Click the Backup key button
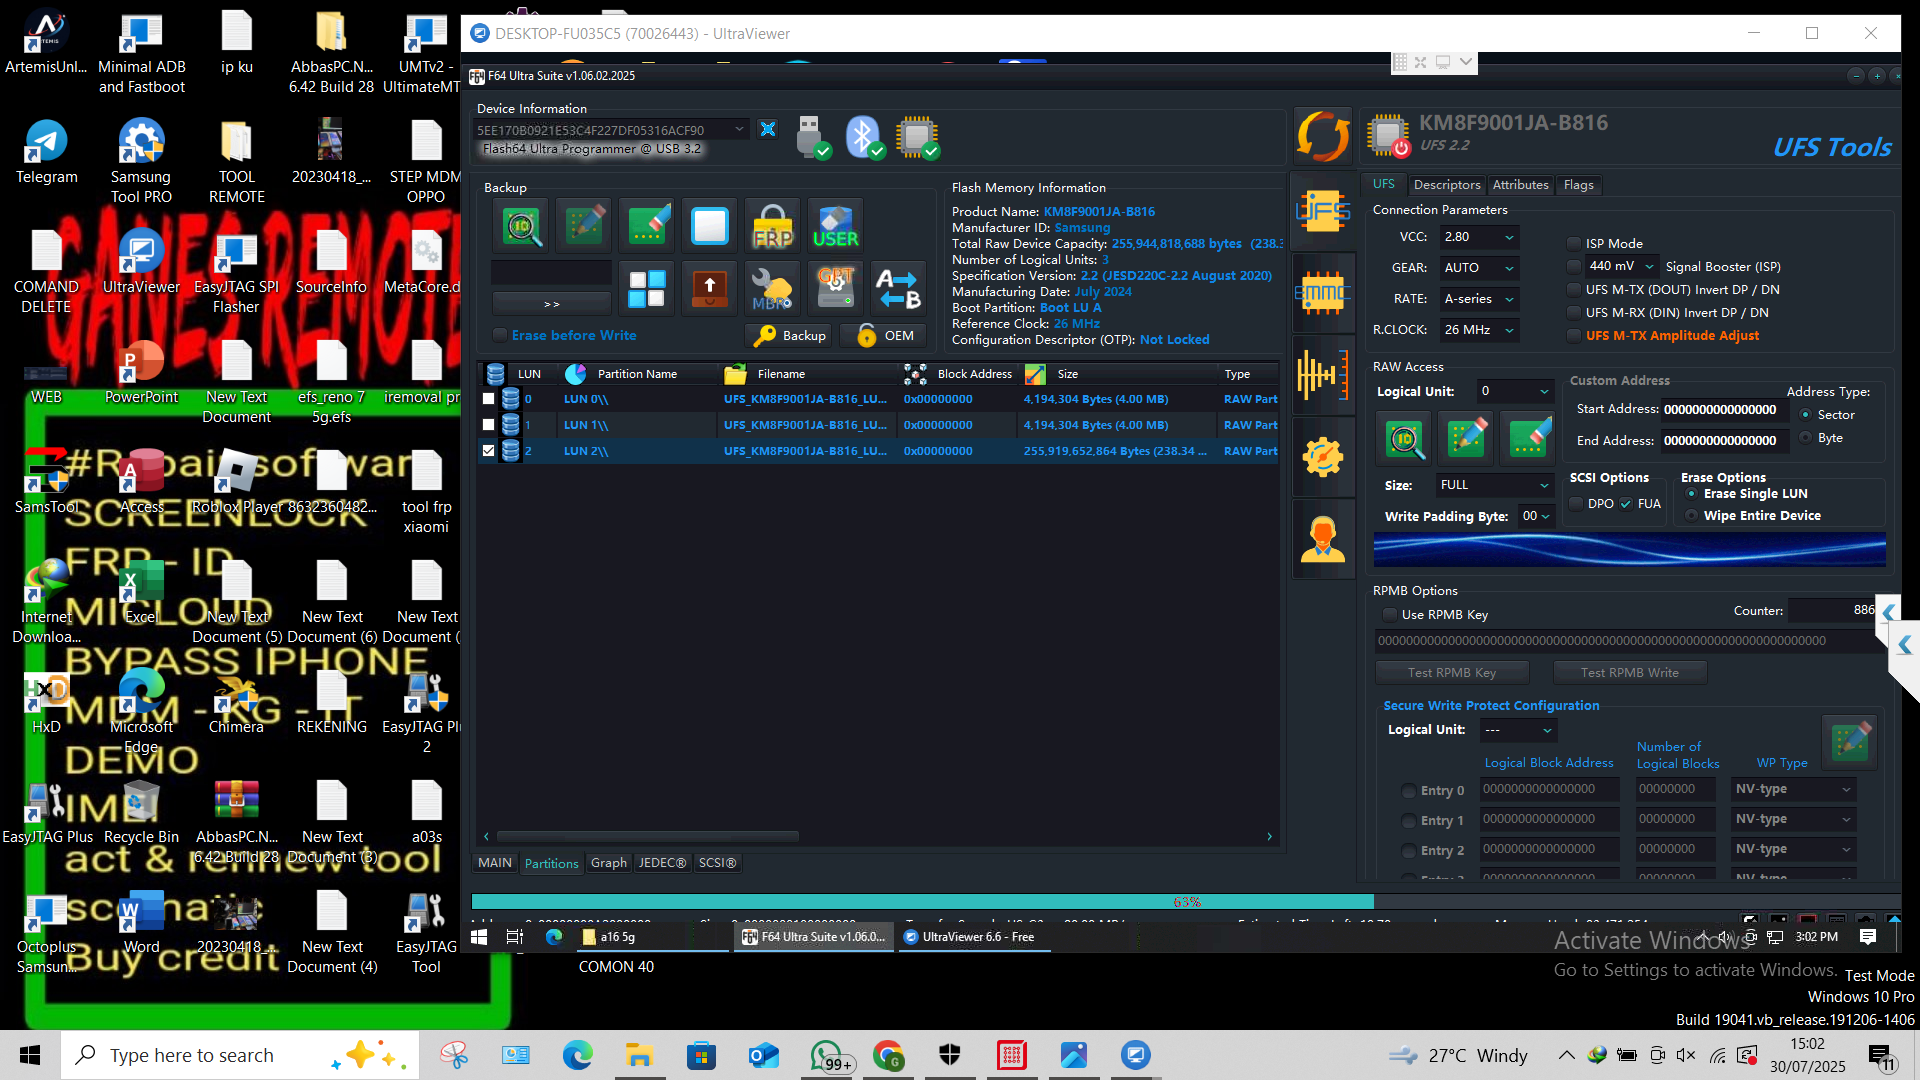The width and height of the screenshot is (1920, 1080). tap(790, 336)
